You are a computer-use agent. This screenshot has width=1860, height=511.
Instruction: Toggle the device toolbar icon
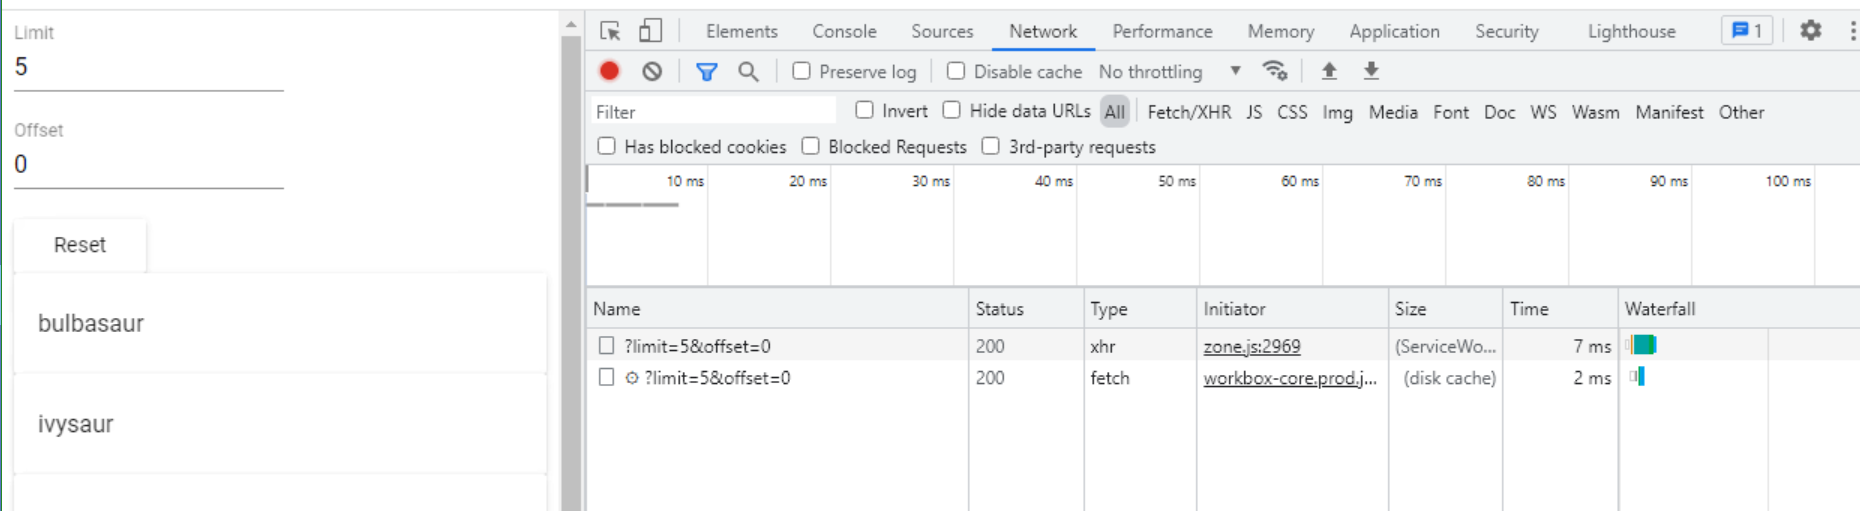[x=650, y=31]
